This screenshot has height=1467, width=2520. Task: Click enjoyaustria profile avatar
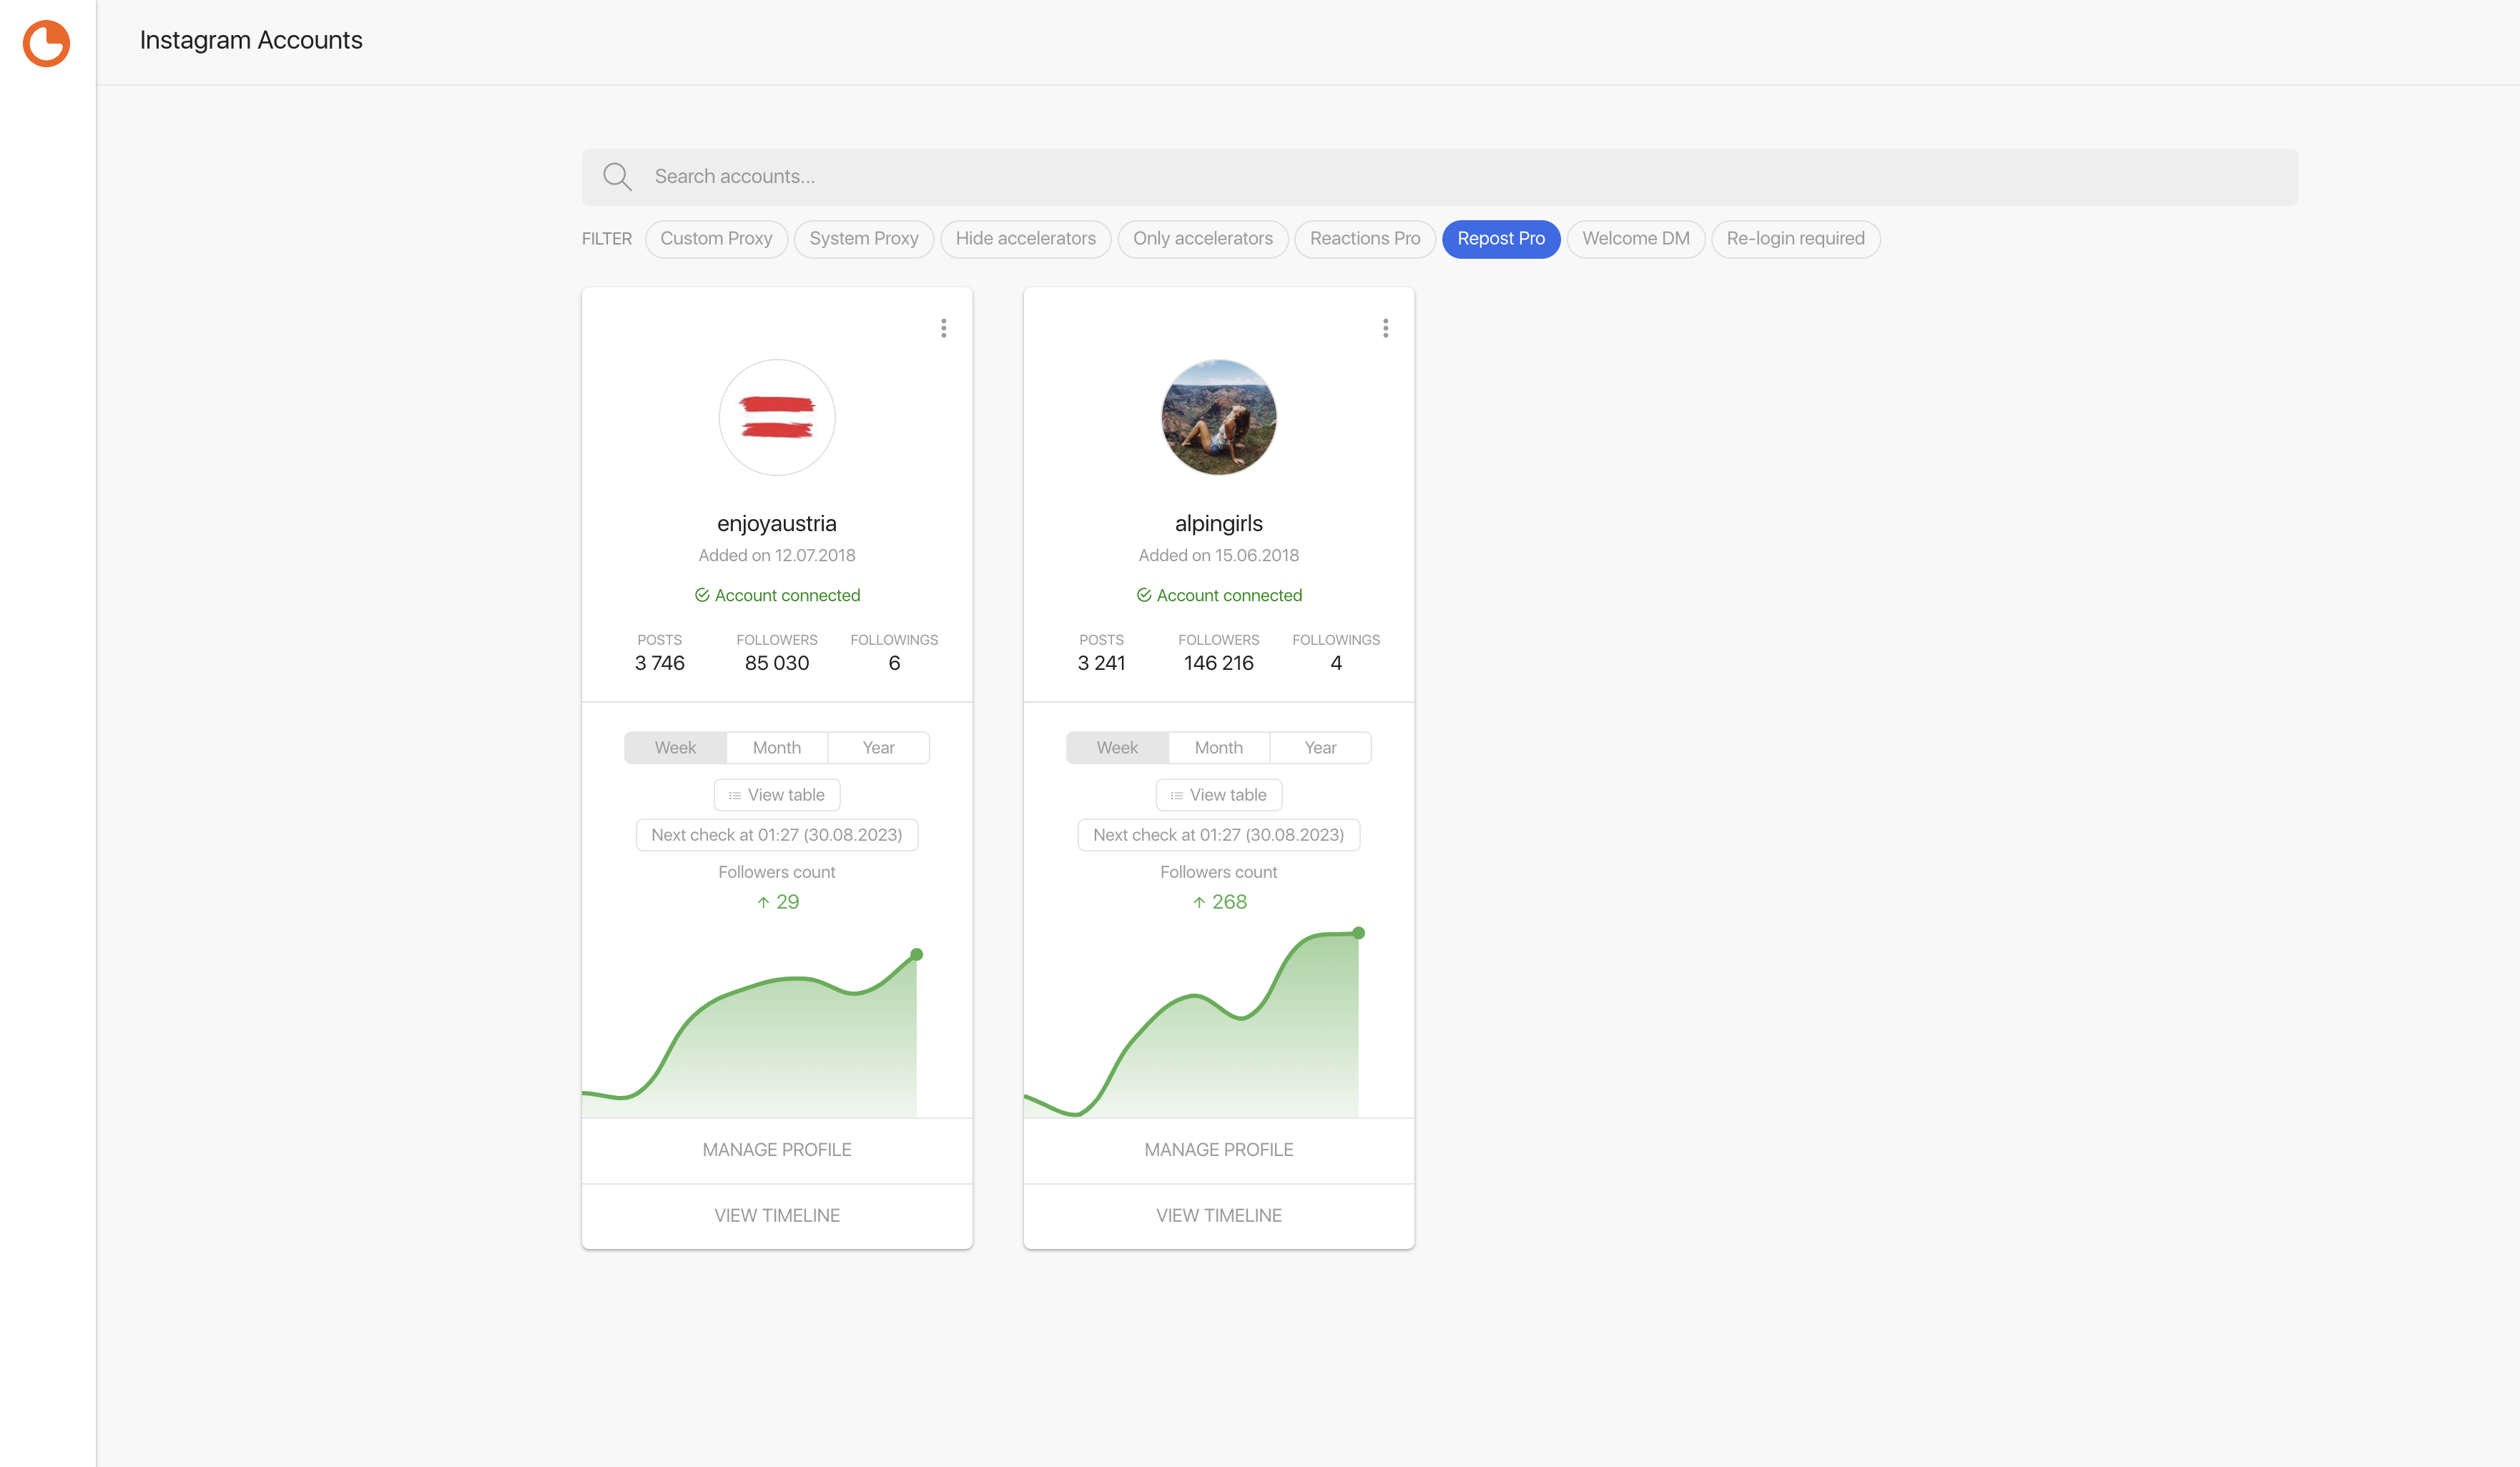777,417
